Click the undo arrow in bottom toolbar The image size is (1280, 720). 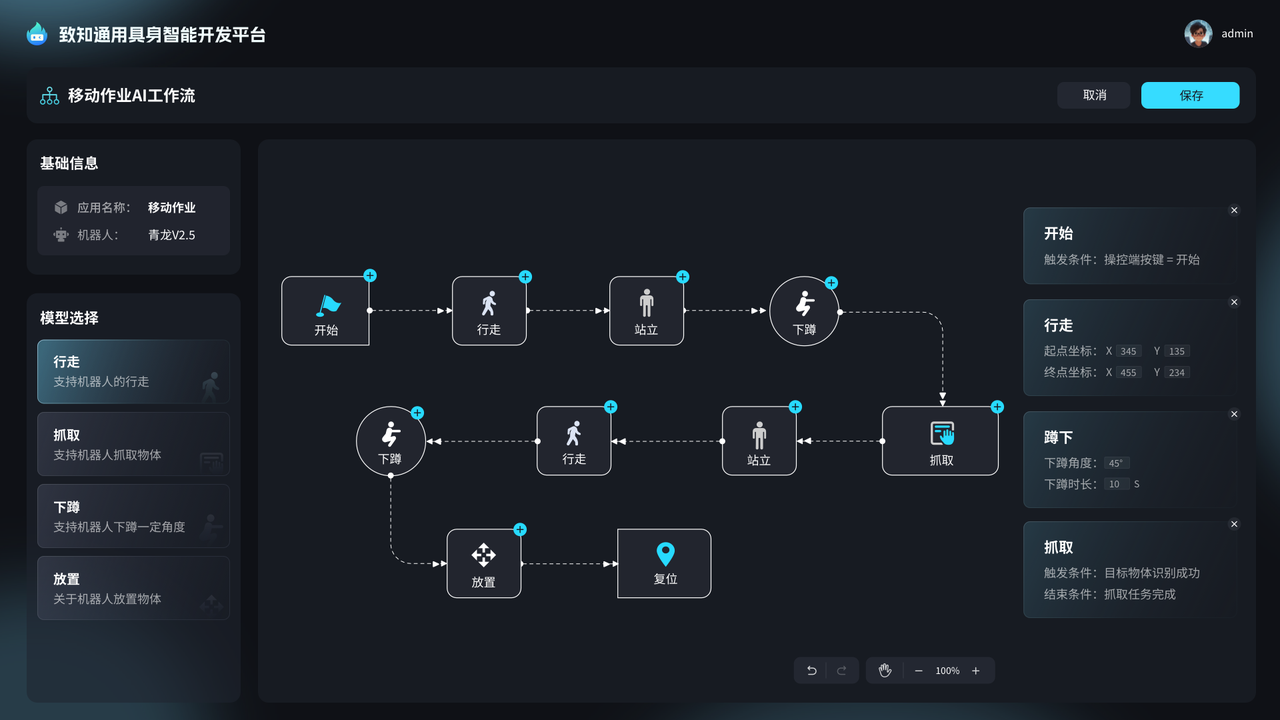click(811, 671)
